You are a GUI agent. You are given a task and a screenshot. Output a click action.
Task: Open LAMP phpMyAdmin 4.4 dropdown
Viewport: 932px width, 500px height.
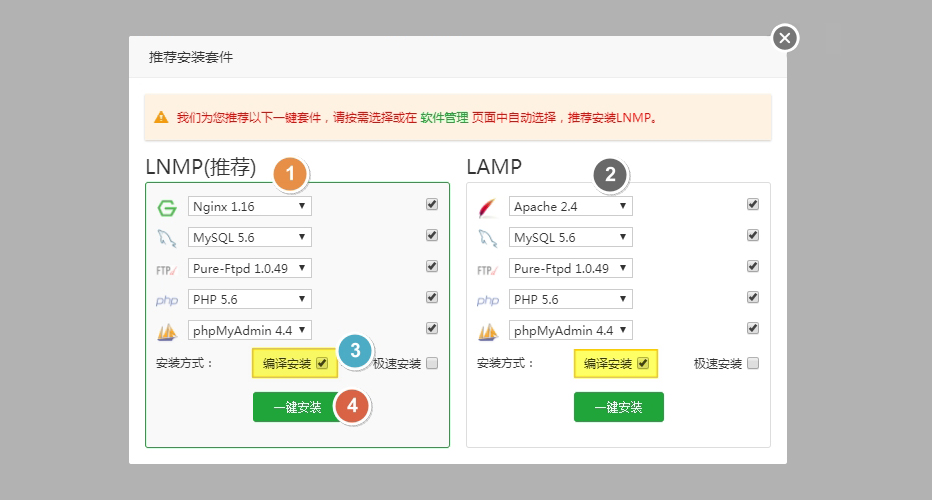[x=571, y=330]
